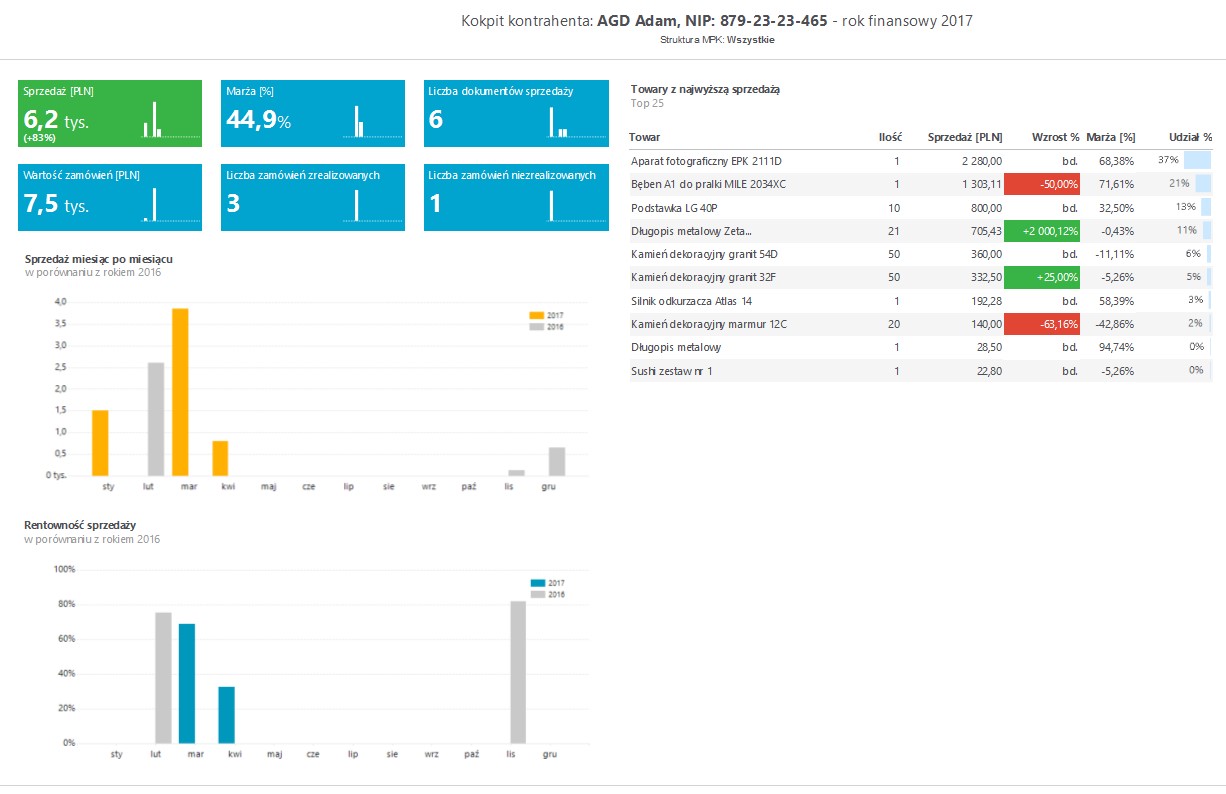Viewport: 1226px width, 794px height.
Task: Select the orange March bar in monthly sales chart
Action: tap(180, 392)
